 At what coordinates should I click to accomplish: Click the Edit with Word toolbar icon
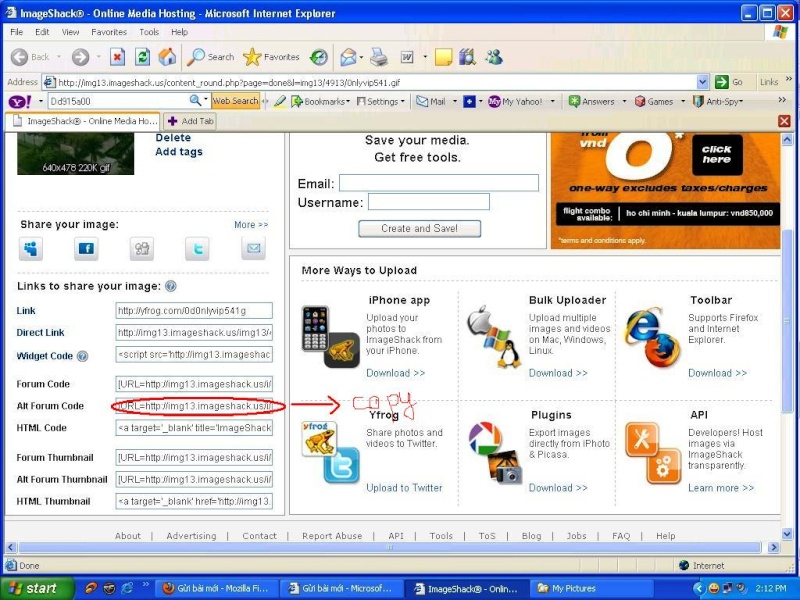coord(407,57)
